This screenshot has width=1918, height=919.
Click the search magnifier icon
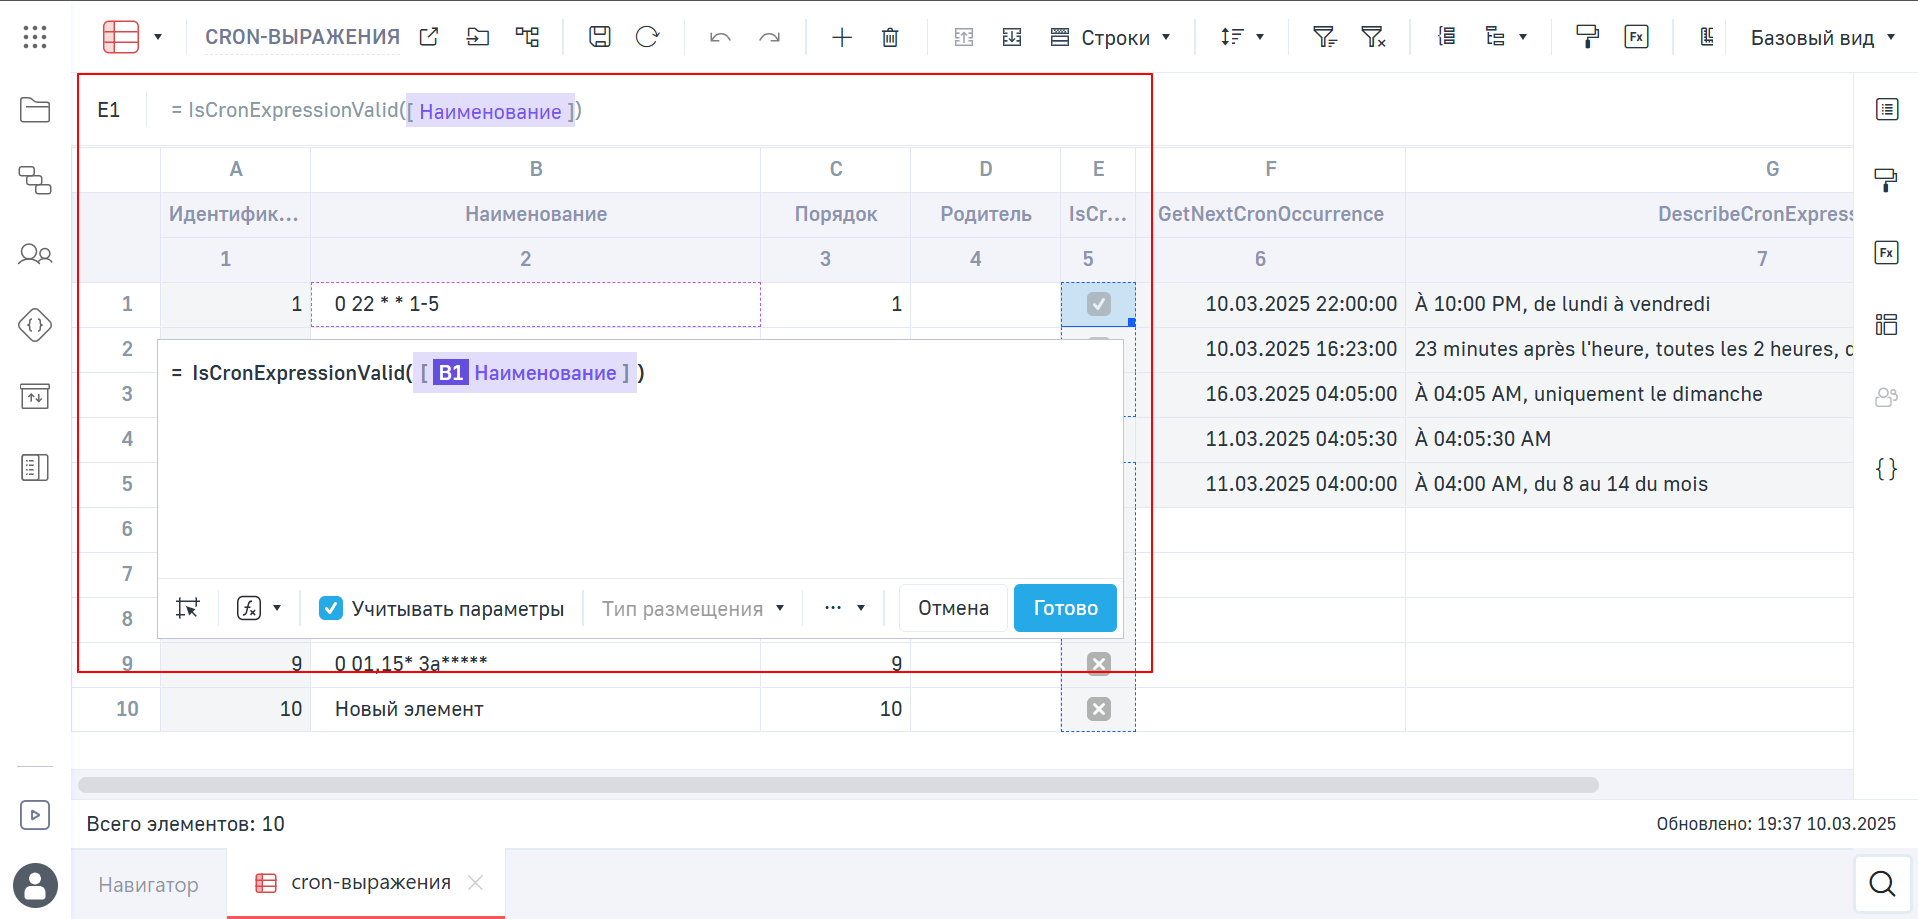pyautogui.click(x=1882, y=884)
